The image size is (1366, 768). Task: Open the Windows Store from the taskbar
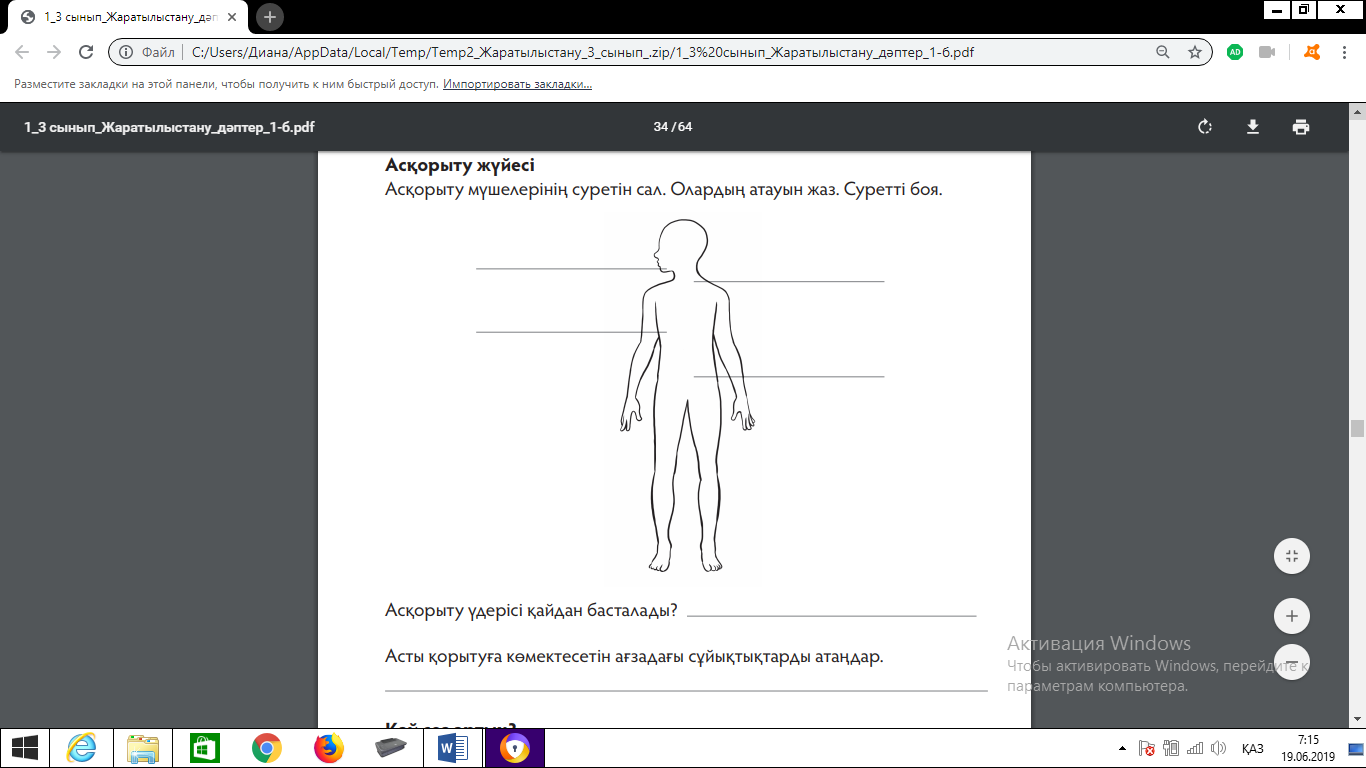tap(204, 748)
